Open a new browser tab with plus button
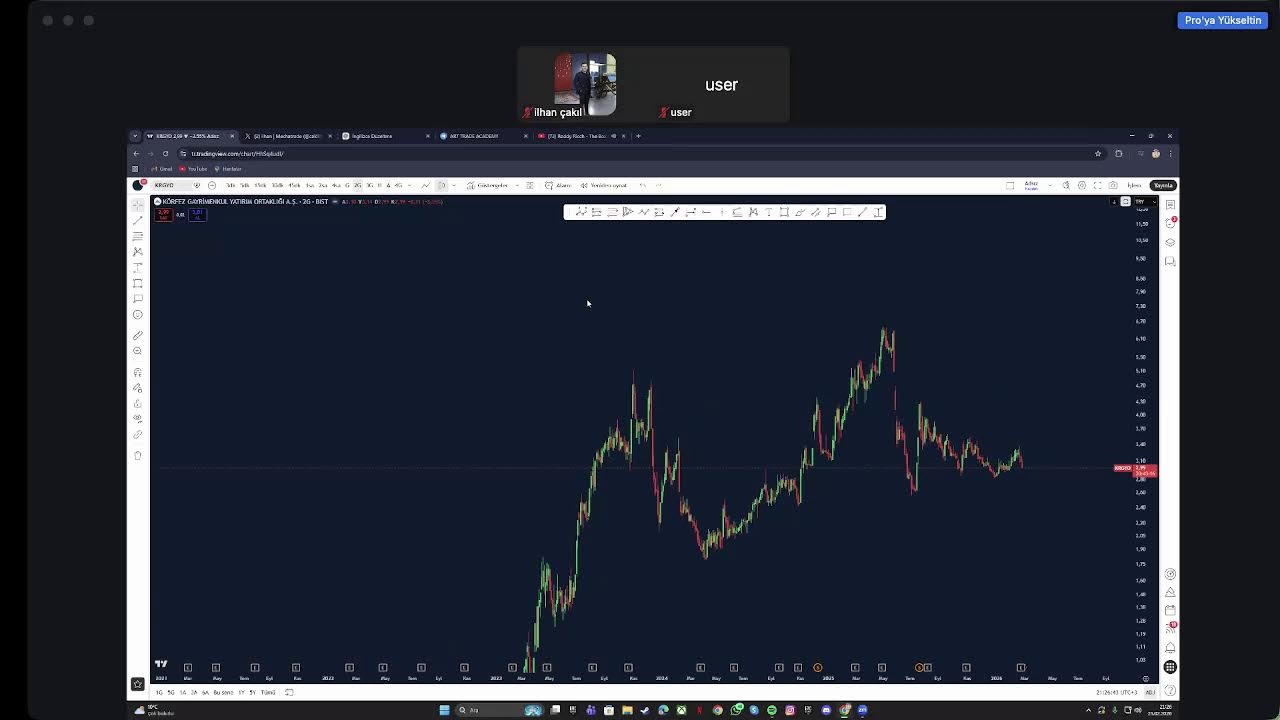The width and height of the screenshot is (1280, 720). (638, 136)
